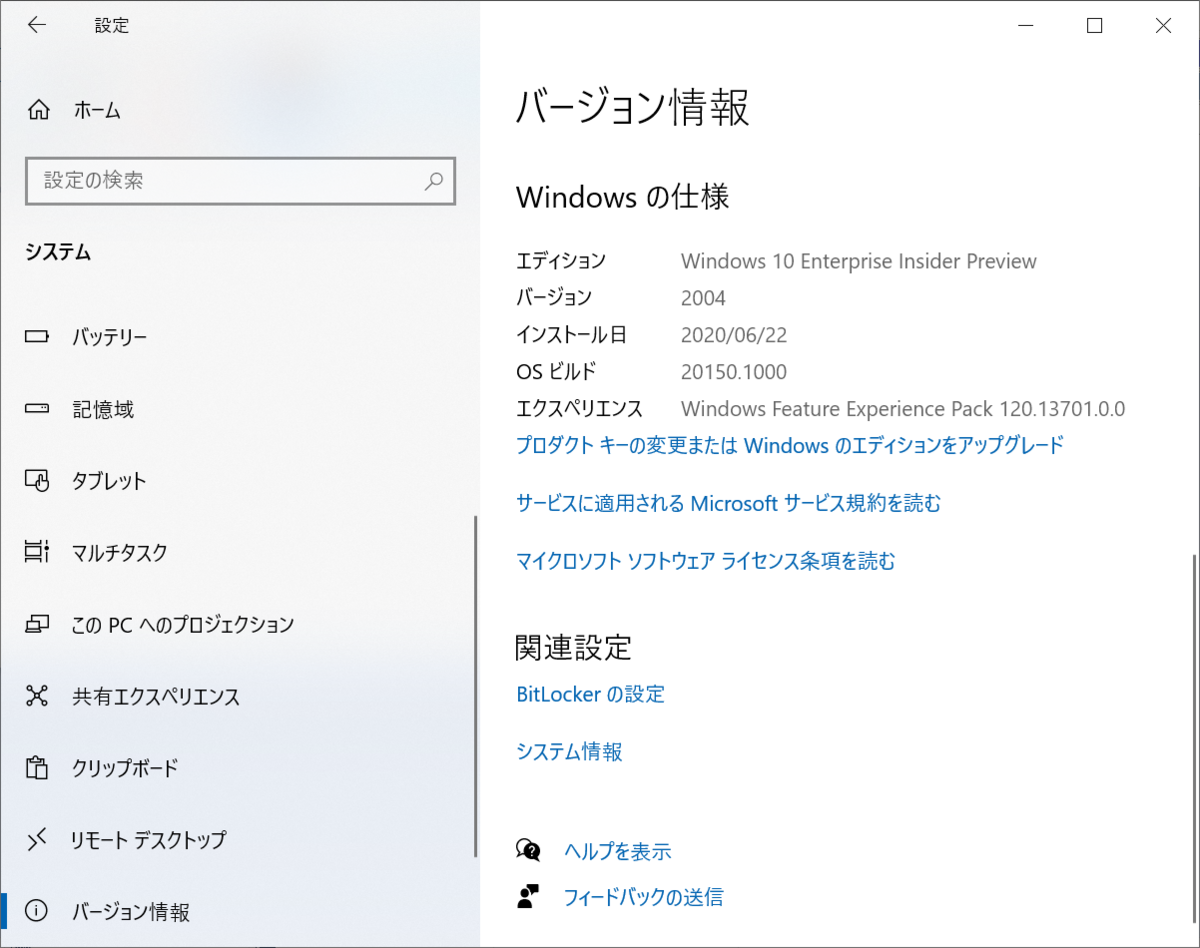Click the 共有エクスペリエンス icon
The image size is (1200, 948).
pyautogui.click(x=37, y=696)
